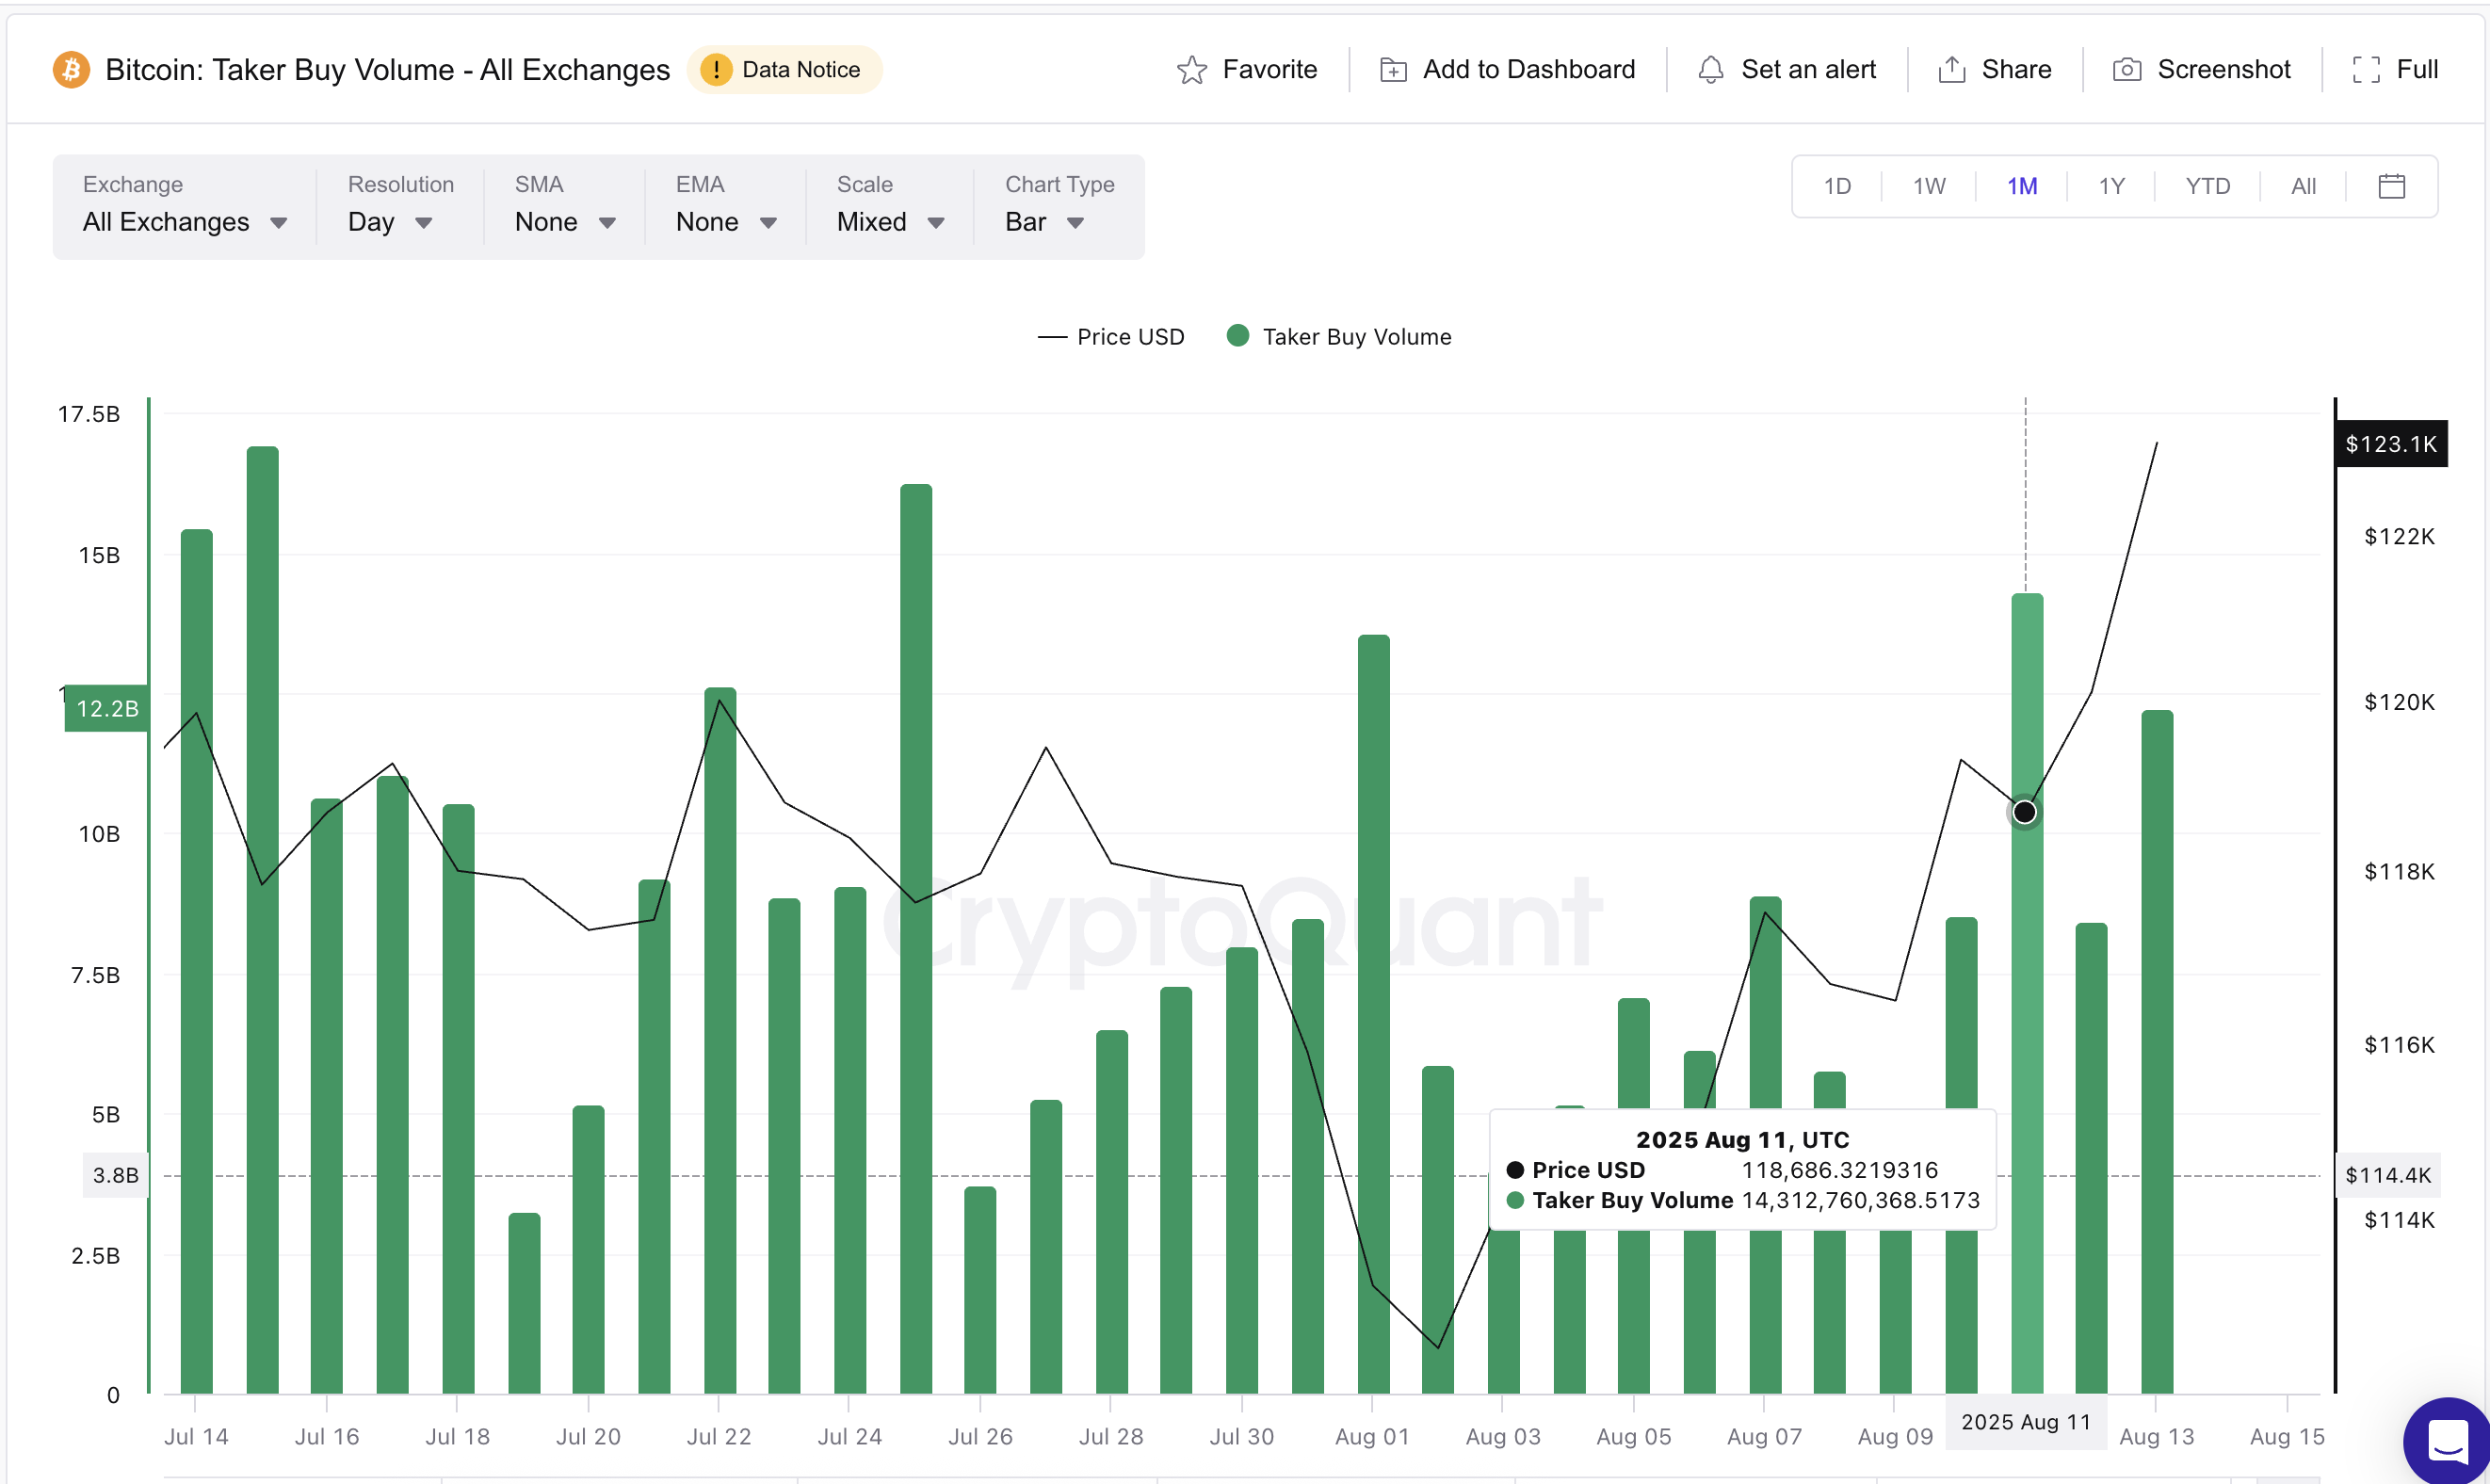Click the Favorite star icon
This screenshot has width=2490, height=1484.
(x=1191, y=69)
